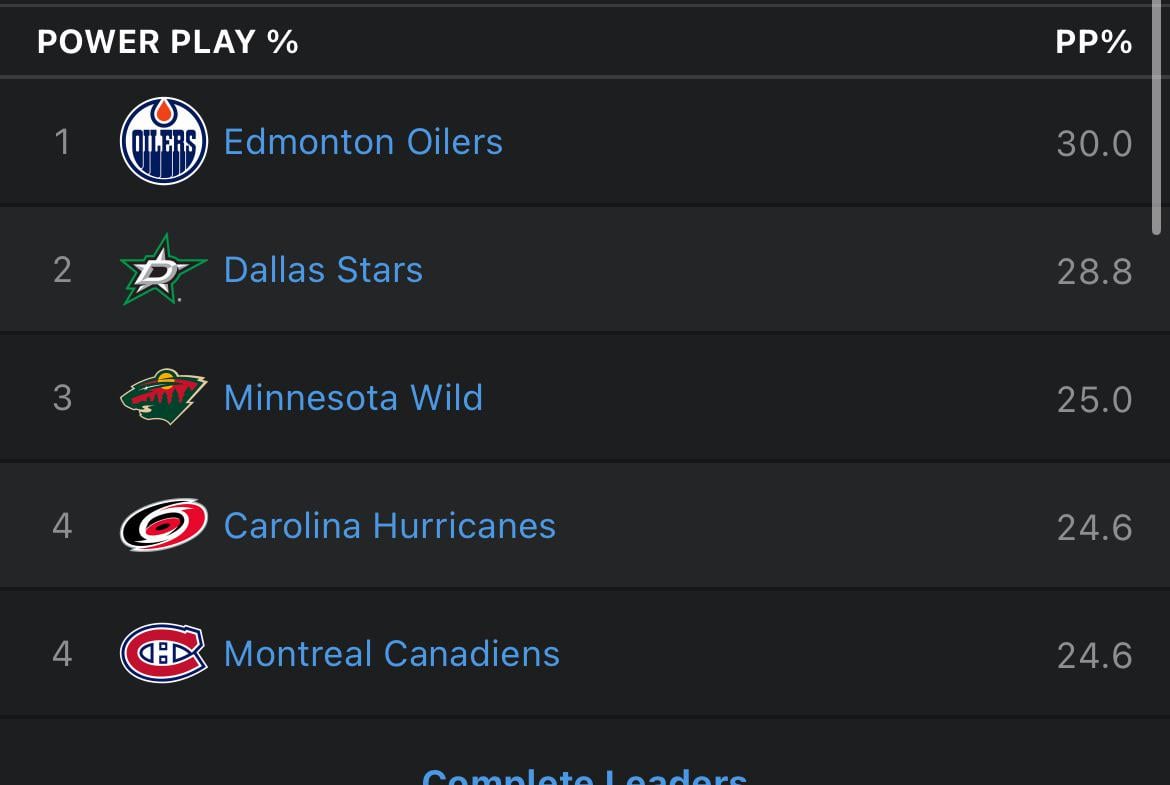This screenshot has height=785, width=1170.
Task: Open the Montreal Canadiens team link
Action: [391, 654]
